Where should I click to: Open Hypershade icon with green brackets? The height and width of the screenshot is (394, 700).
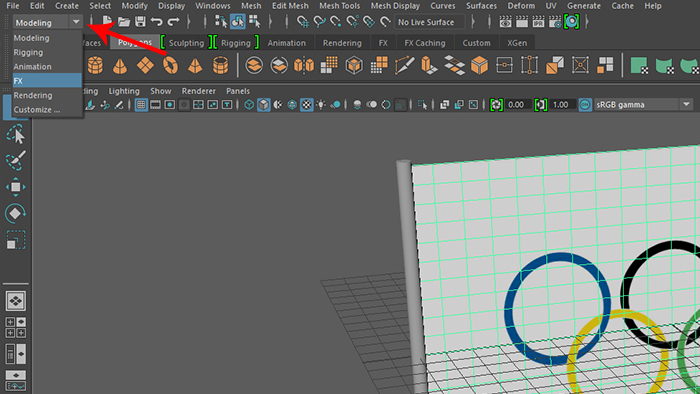click(x=571, y=21)
